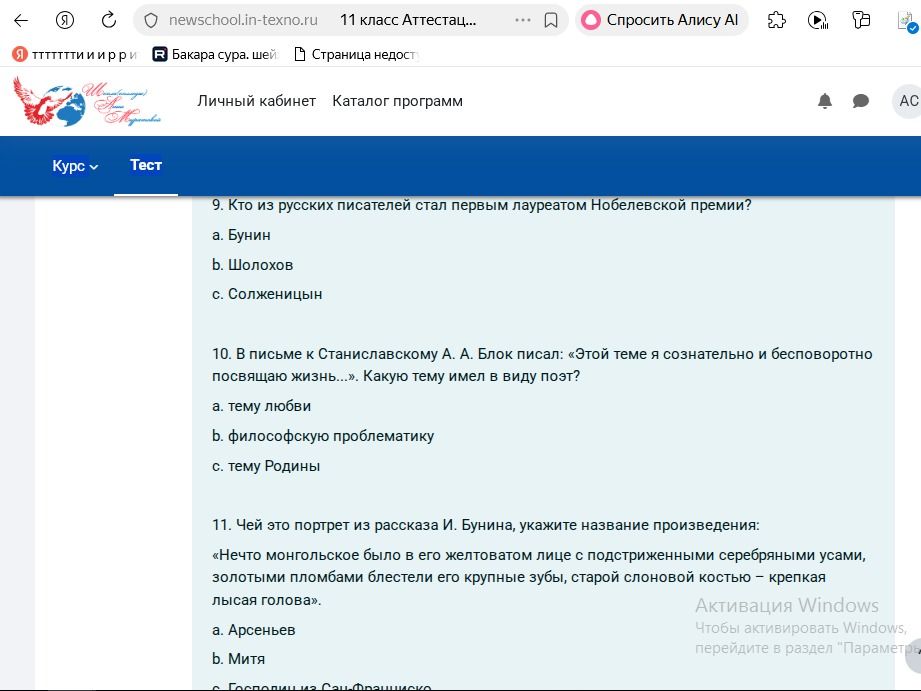Open the Yandex bookmark 'ттттттти и и р р и'

pyautogui.click(x=75, y=55)
